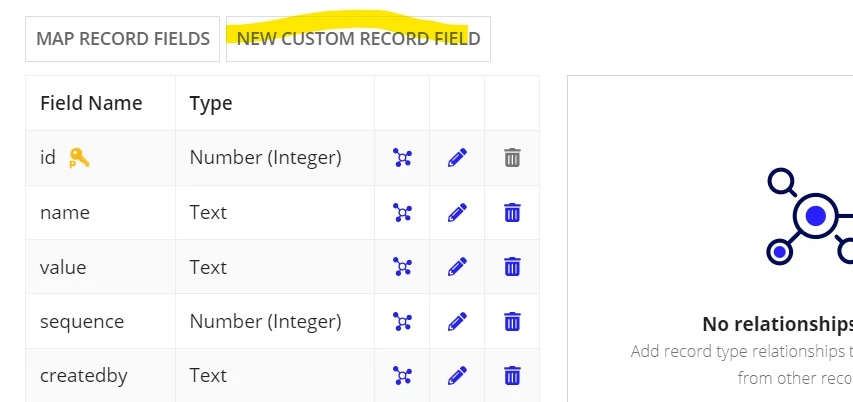Open relationships icon for value field
Viewport: 853px width, 402px height.
403,267
